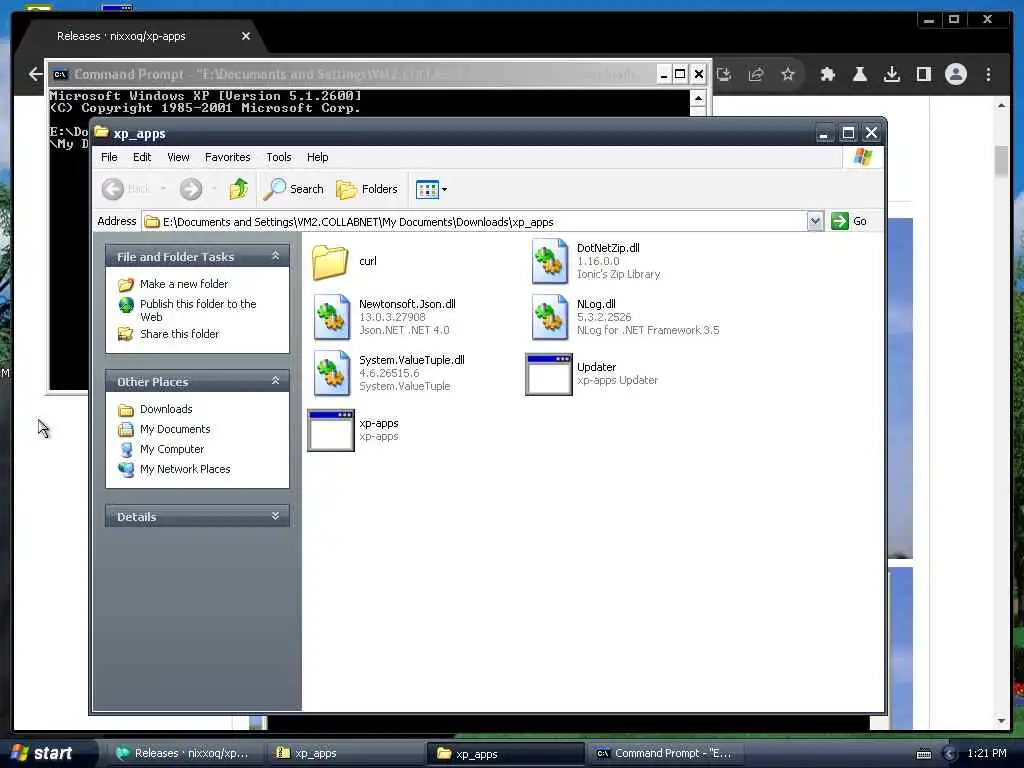1024x768 pixels.
Task: Click the Search toolbar button
Action: (294, 189)
